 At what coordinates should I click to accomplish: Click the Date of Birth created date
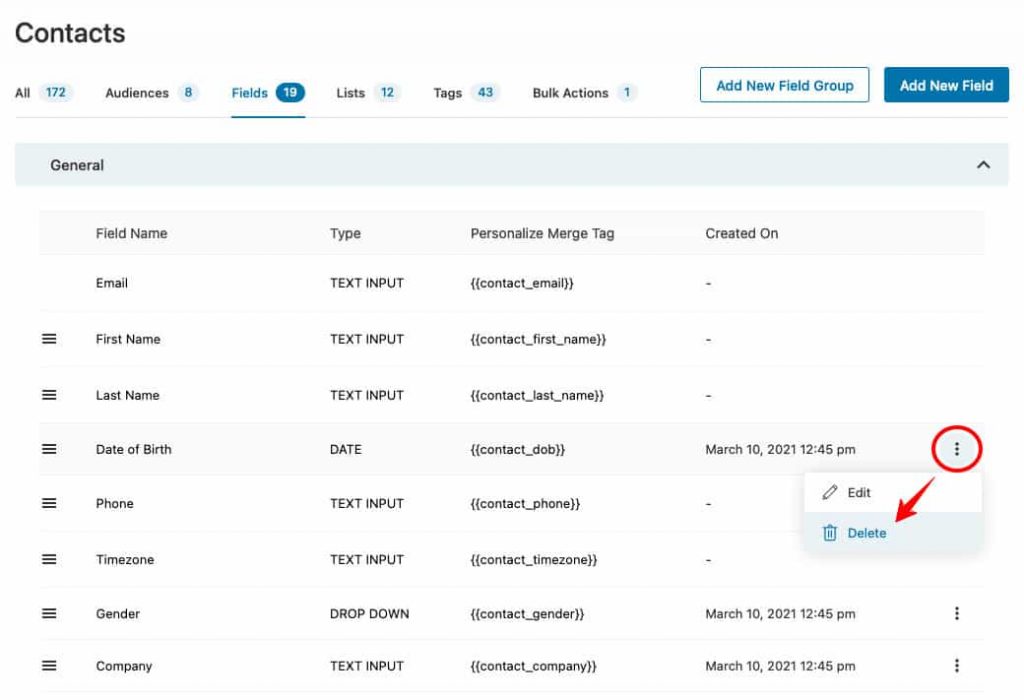pyautogui.click(x=780, y=449)
